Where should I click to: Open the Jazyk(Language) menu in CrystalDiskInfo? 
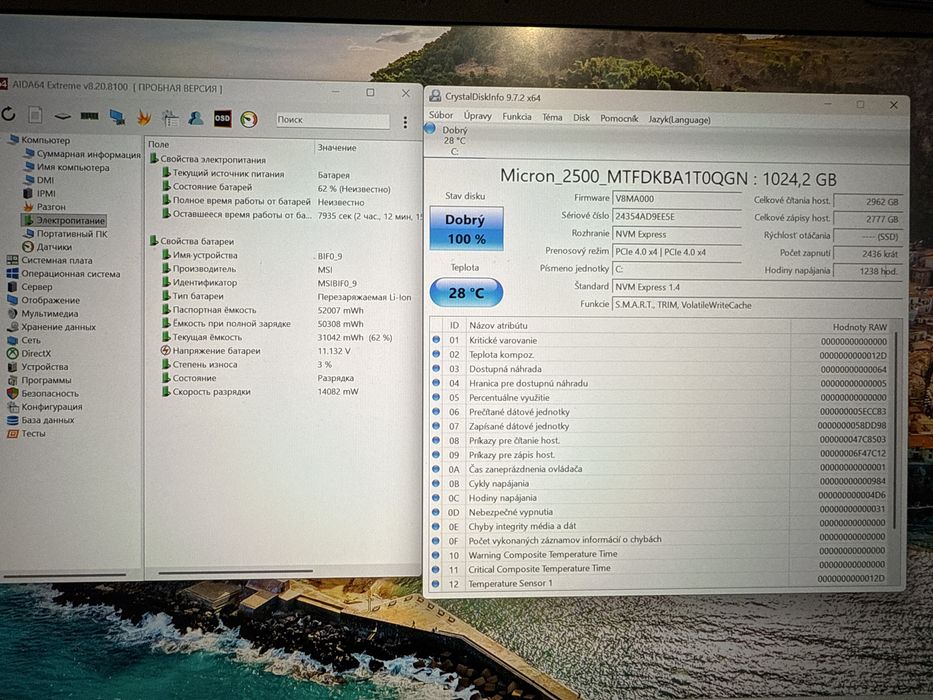(x=680, y=120)
